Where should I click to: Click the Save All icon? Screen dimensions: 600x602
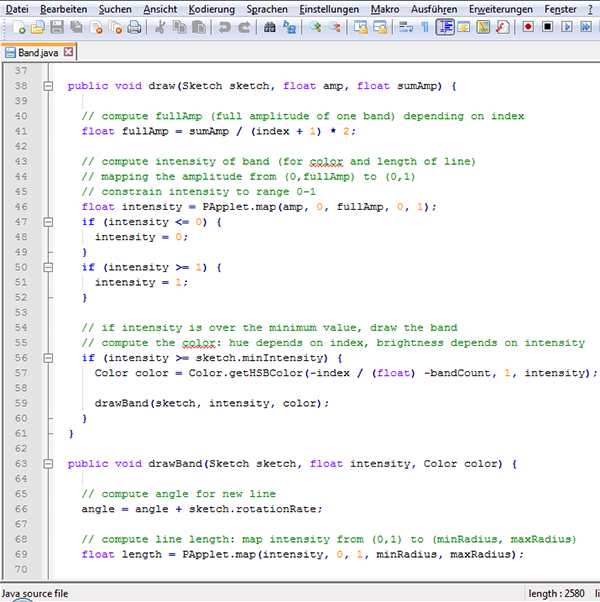click(x=76, y=27)
